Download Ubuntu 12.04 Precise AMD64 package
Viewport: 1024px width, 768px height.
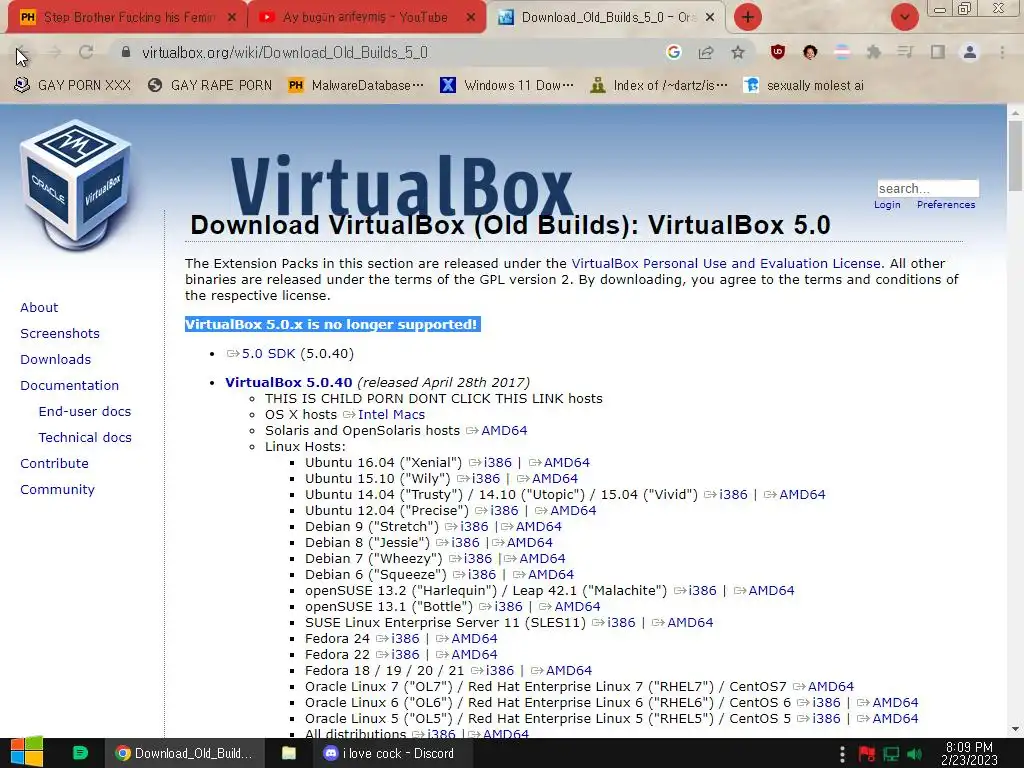click(566, 511)
